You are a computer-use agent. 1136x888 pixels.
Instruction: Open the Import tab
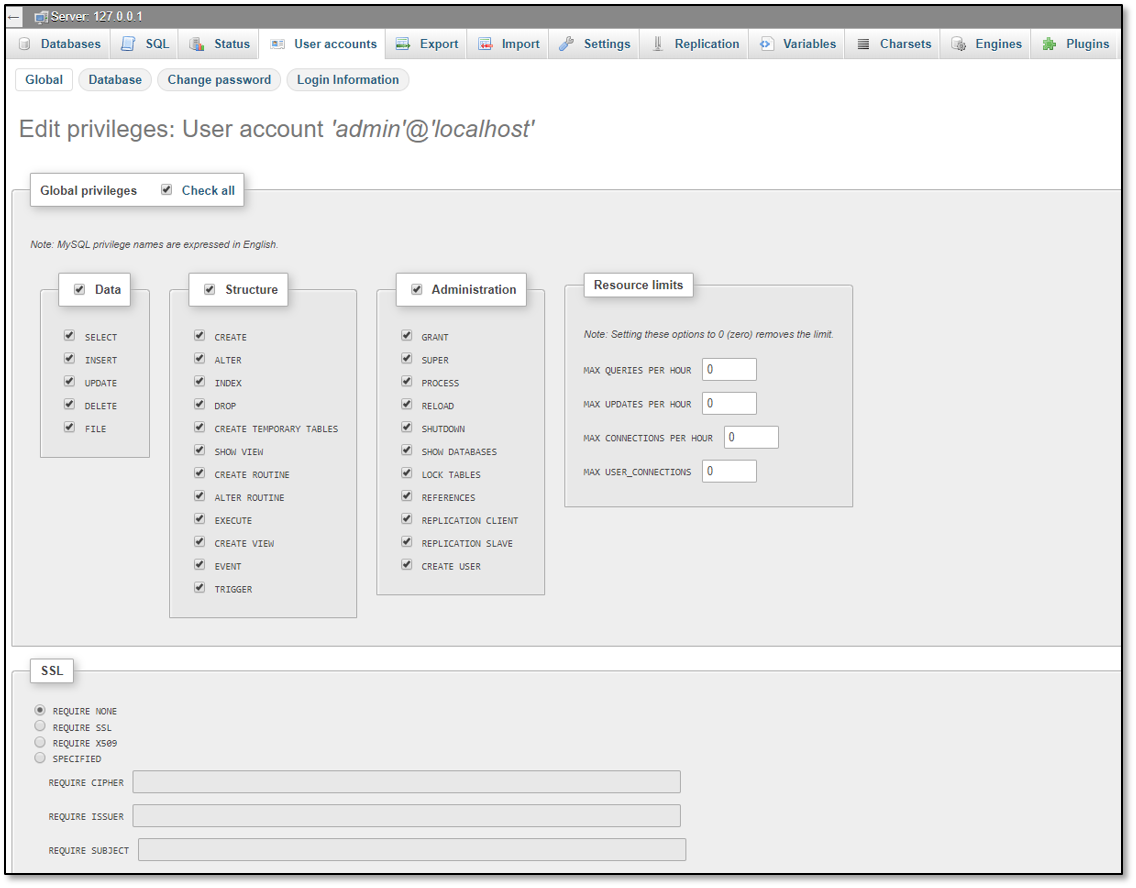click(509, 44)
